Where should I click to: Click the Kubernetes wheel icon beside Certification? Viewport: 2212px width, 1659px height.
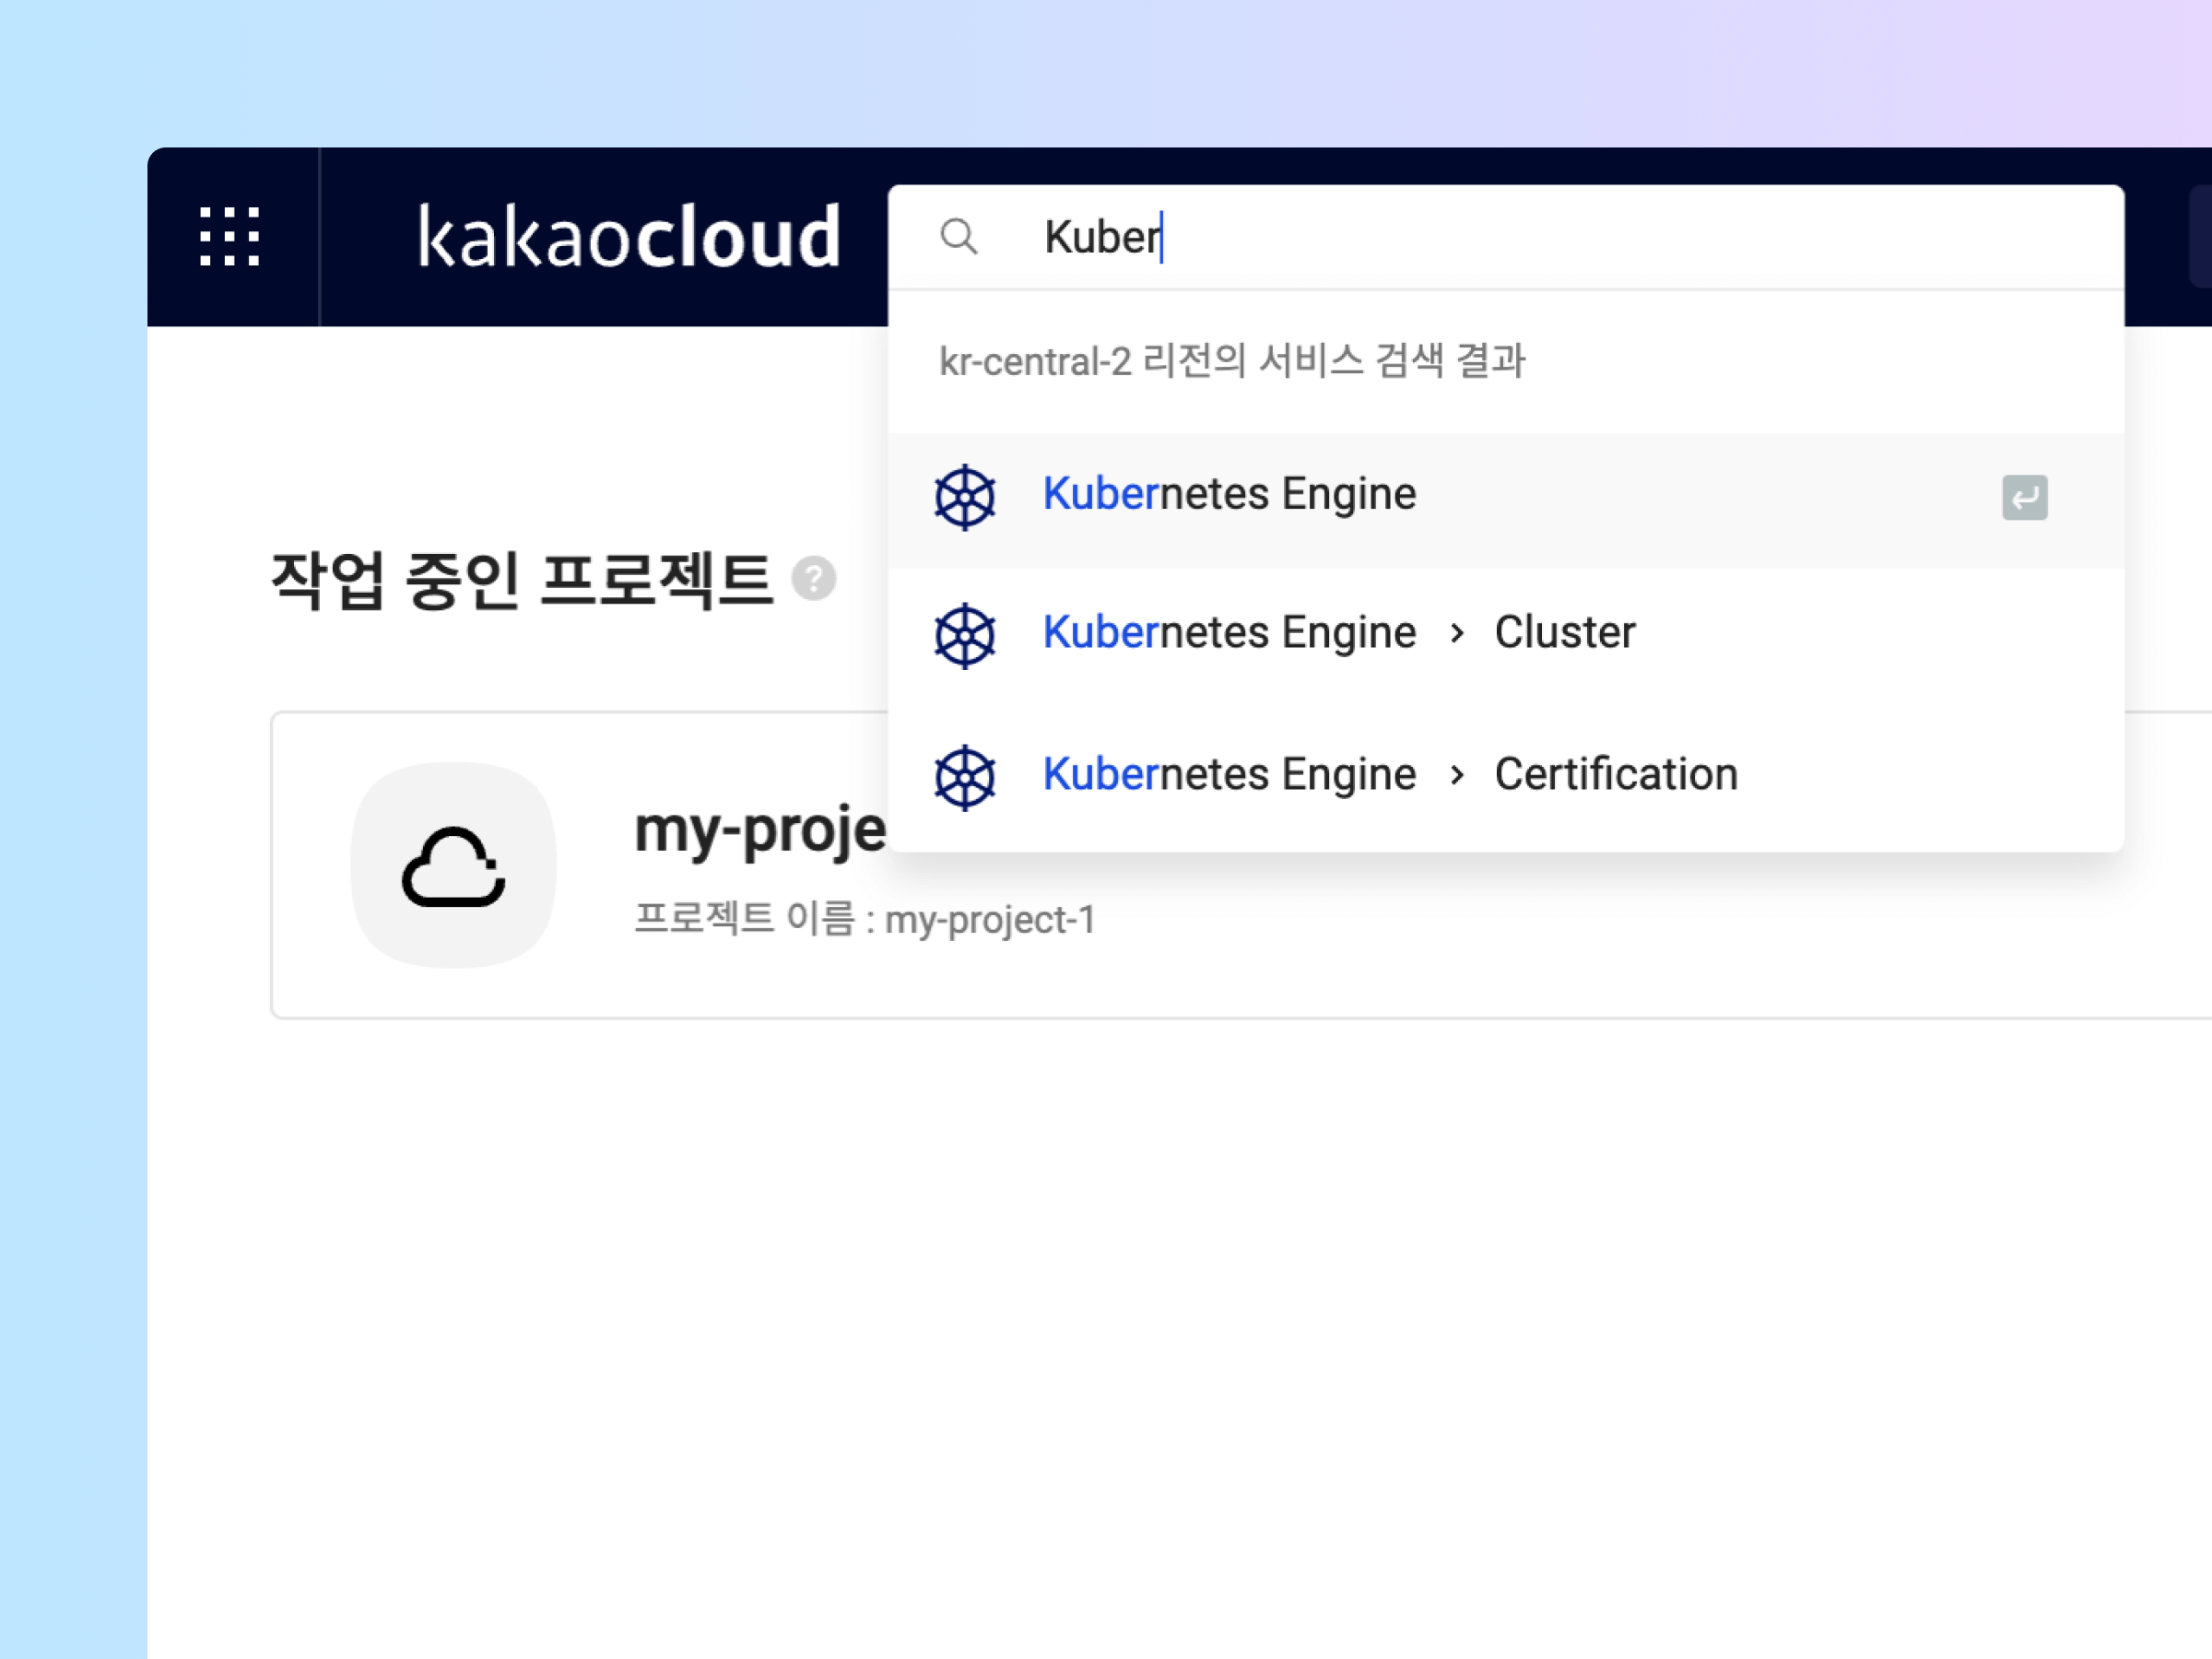click(965, 777)
